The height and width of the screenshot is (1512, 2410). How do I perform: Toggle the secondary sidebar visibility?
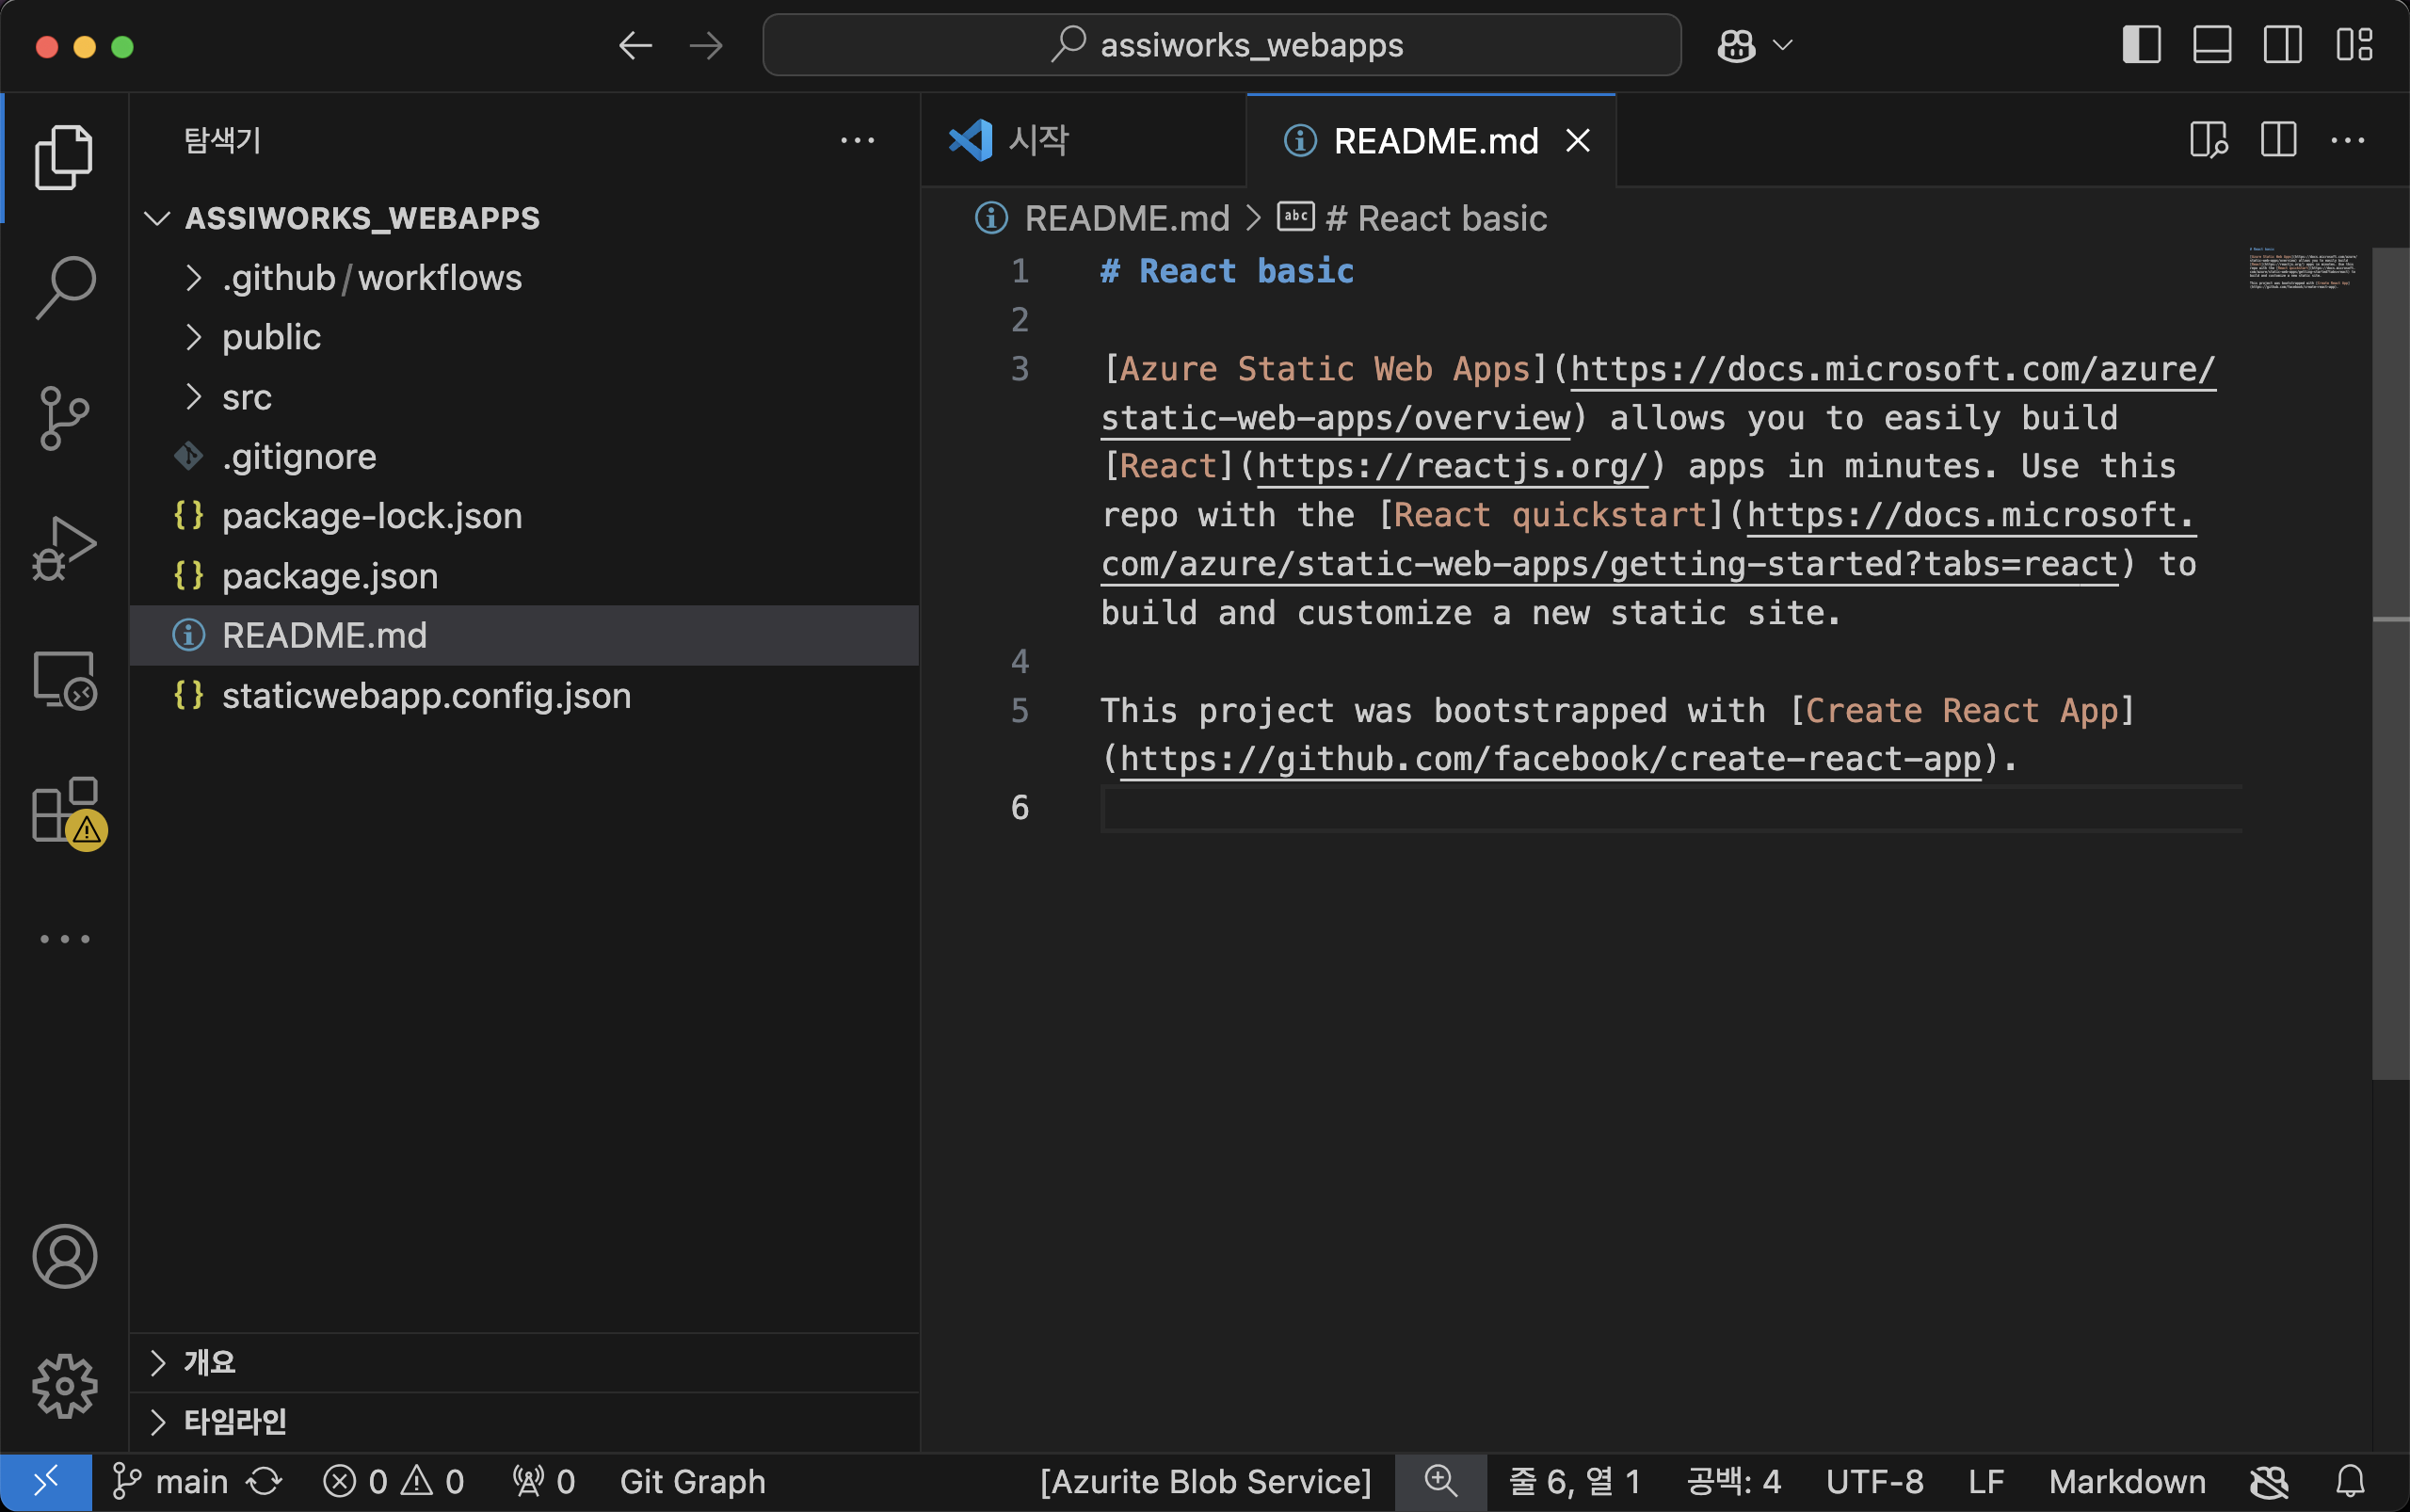(2283, 46)
